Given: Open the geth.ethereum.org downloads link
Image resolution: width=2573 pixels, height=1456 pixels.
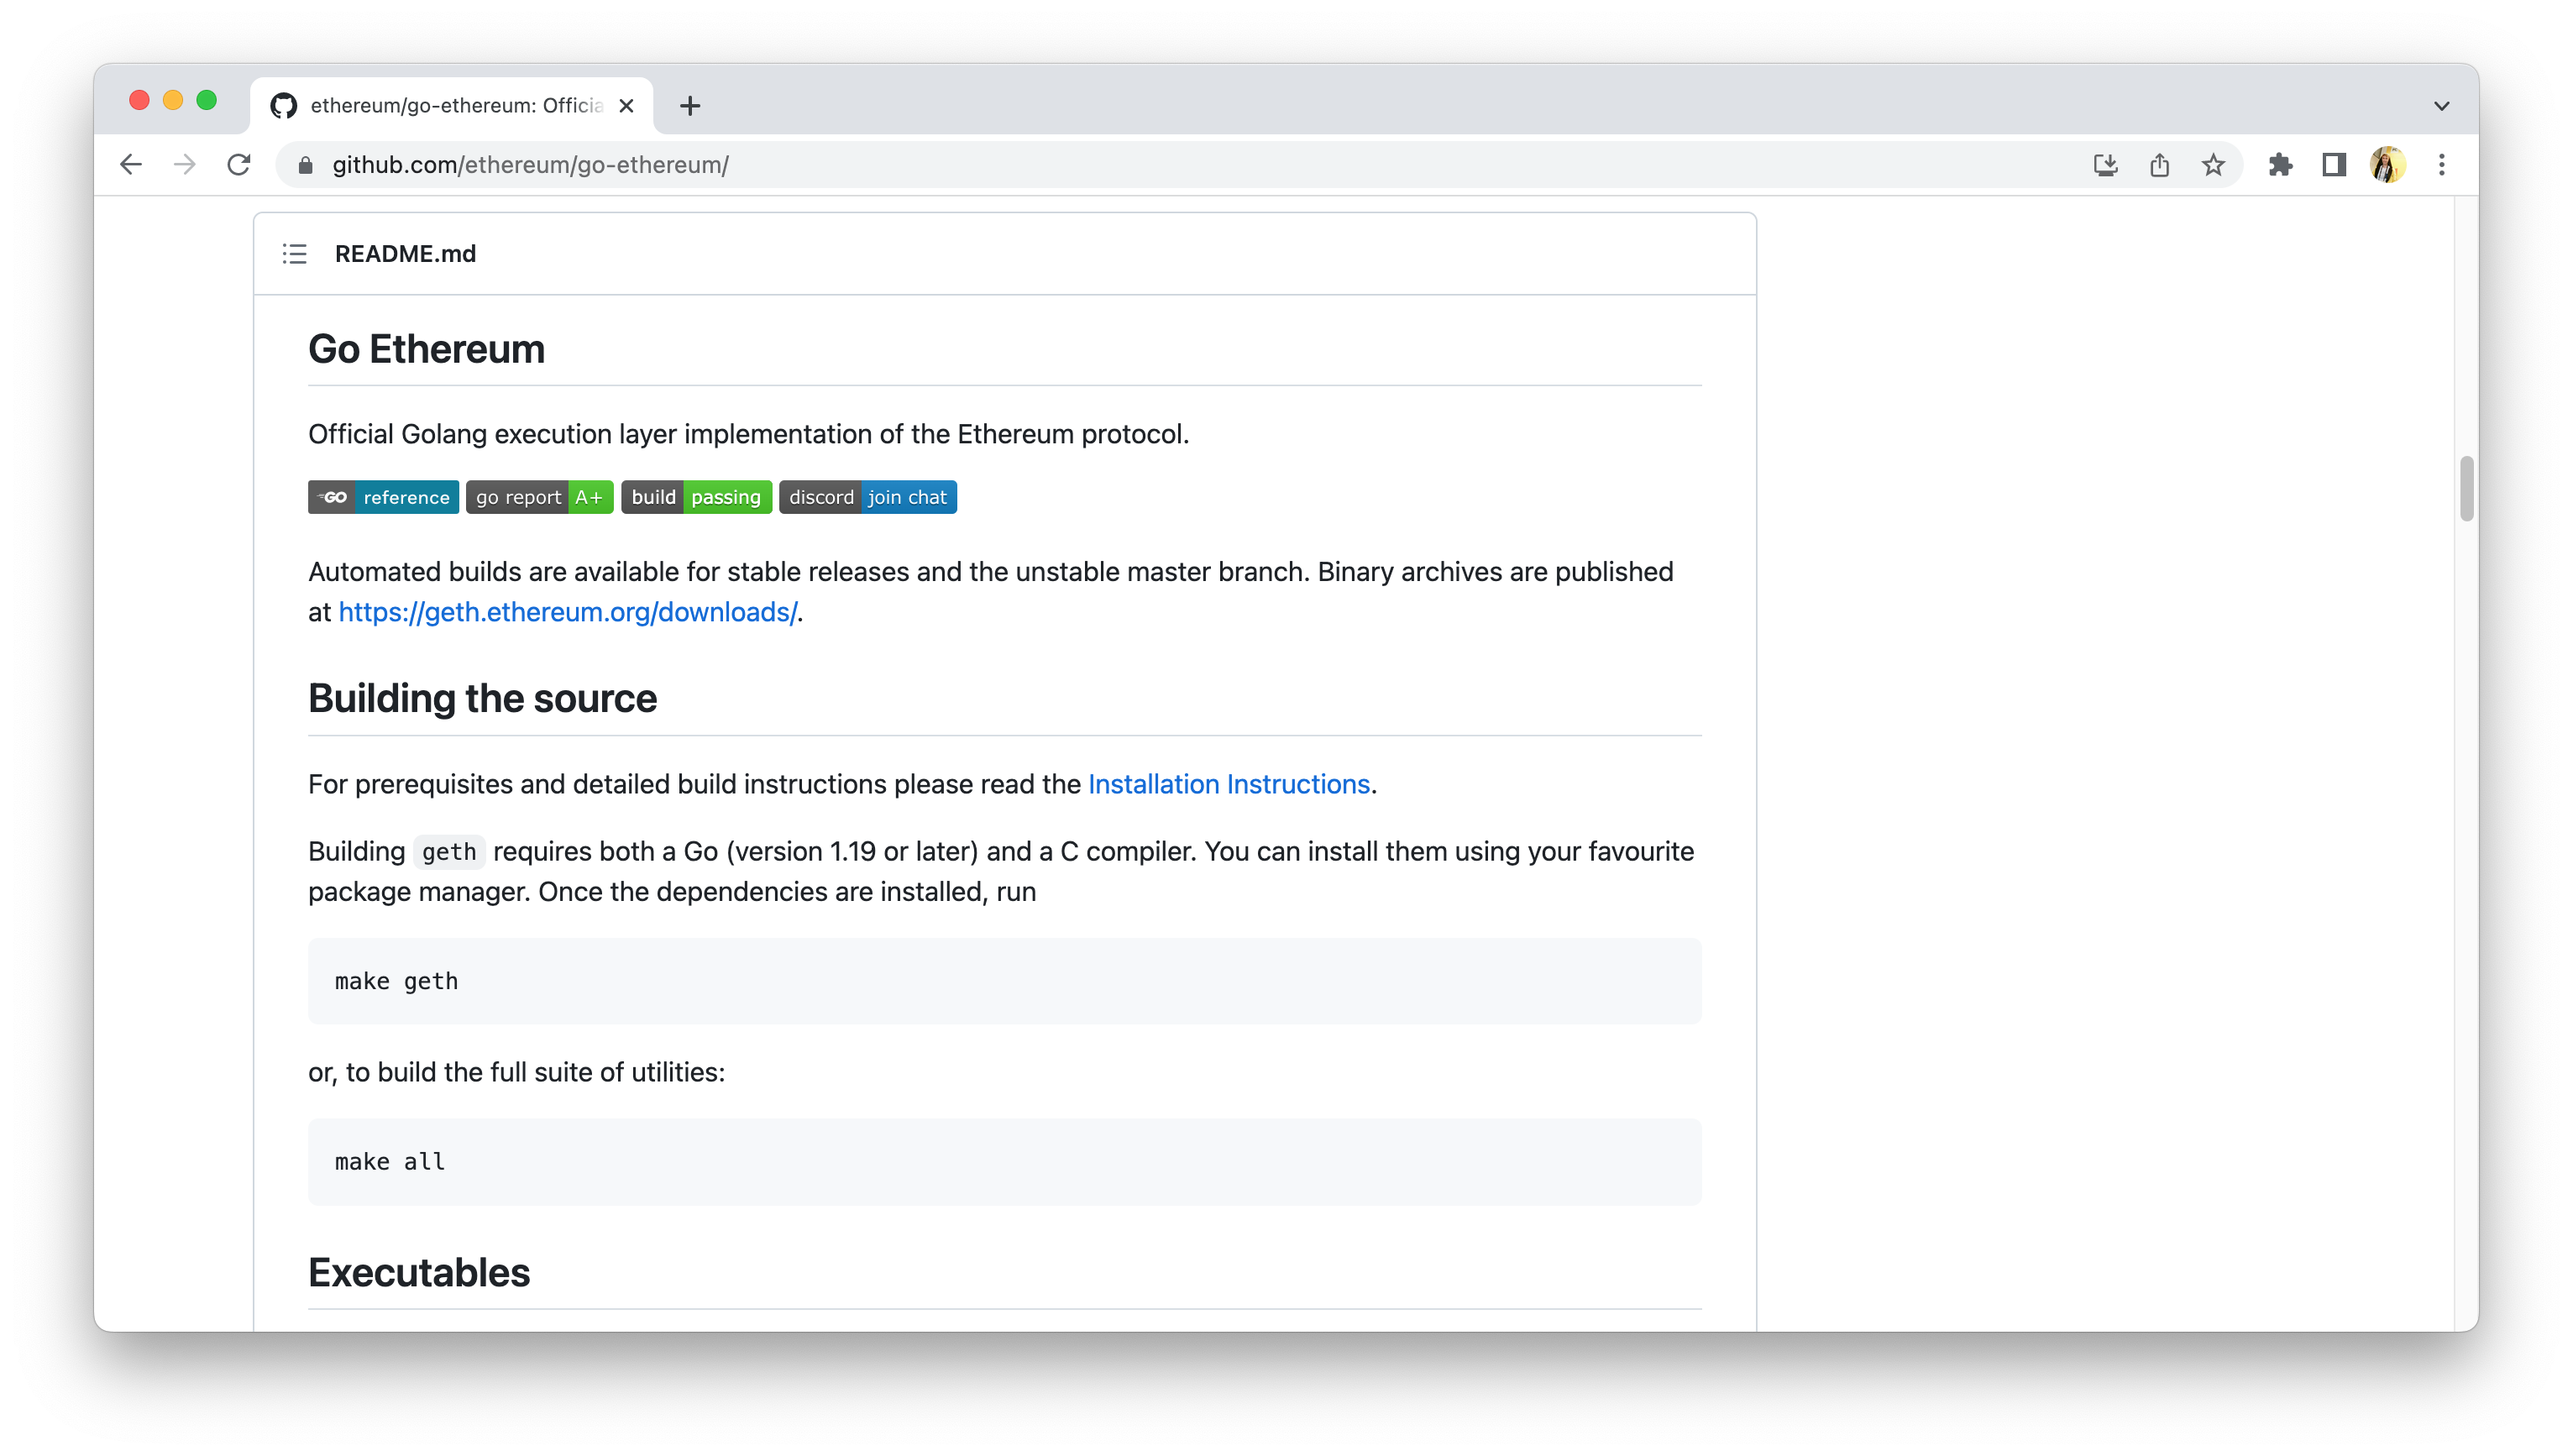Looking at the screenshot, I should [x=567, y=612].
